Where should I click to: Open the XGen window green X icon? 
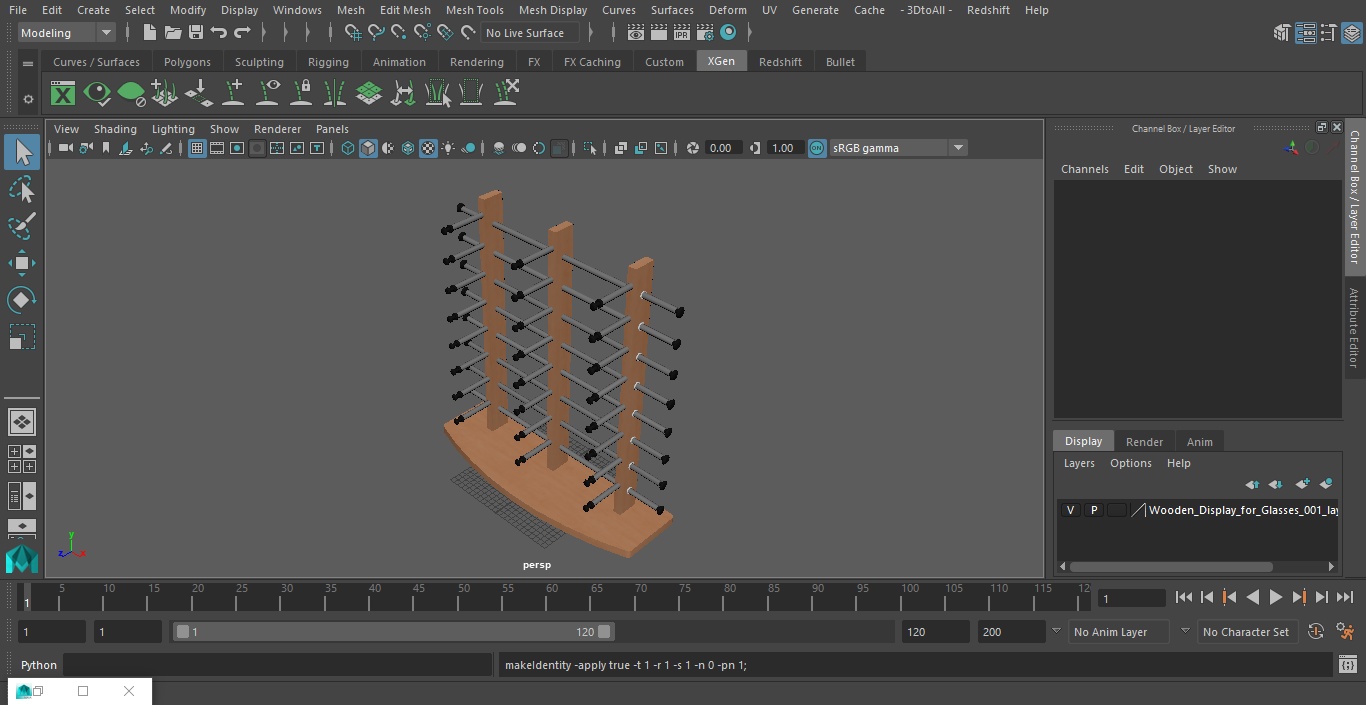click(63, 94)
